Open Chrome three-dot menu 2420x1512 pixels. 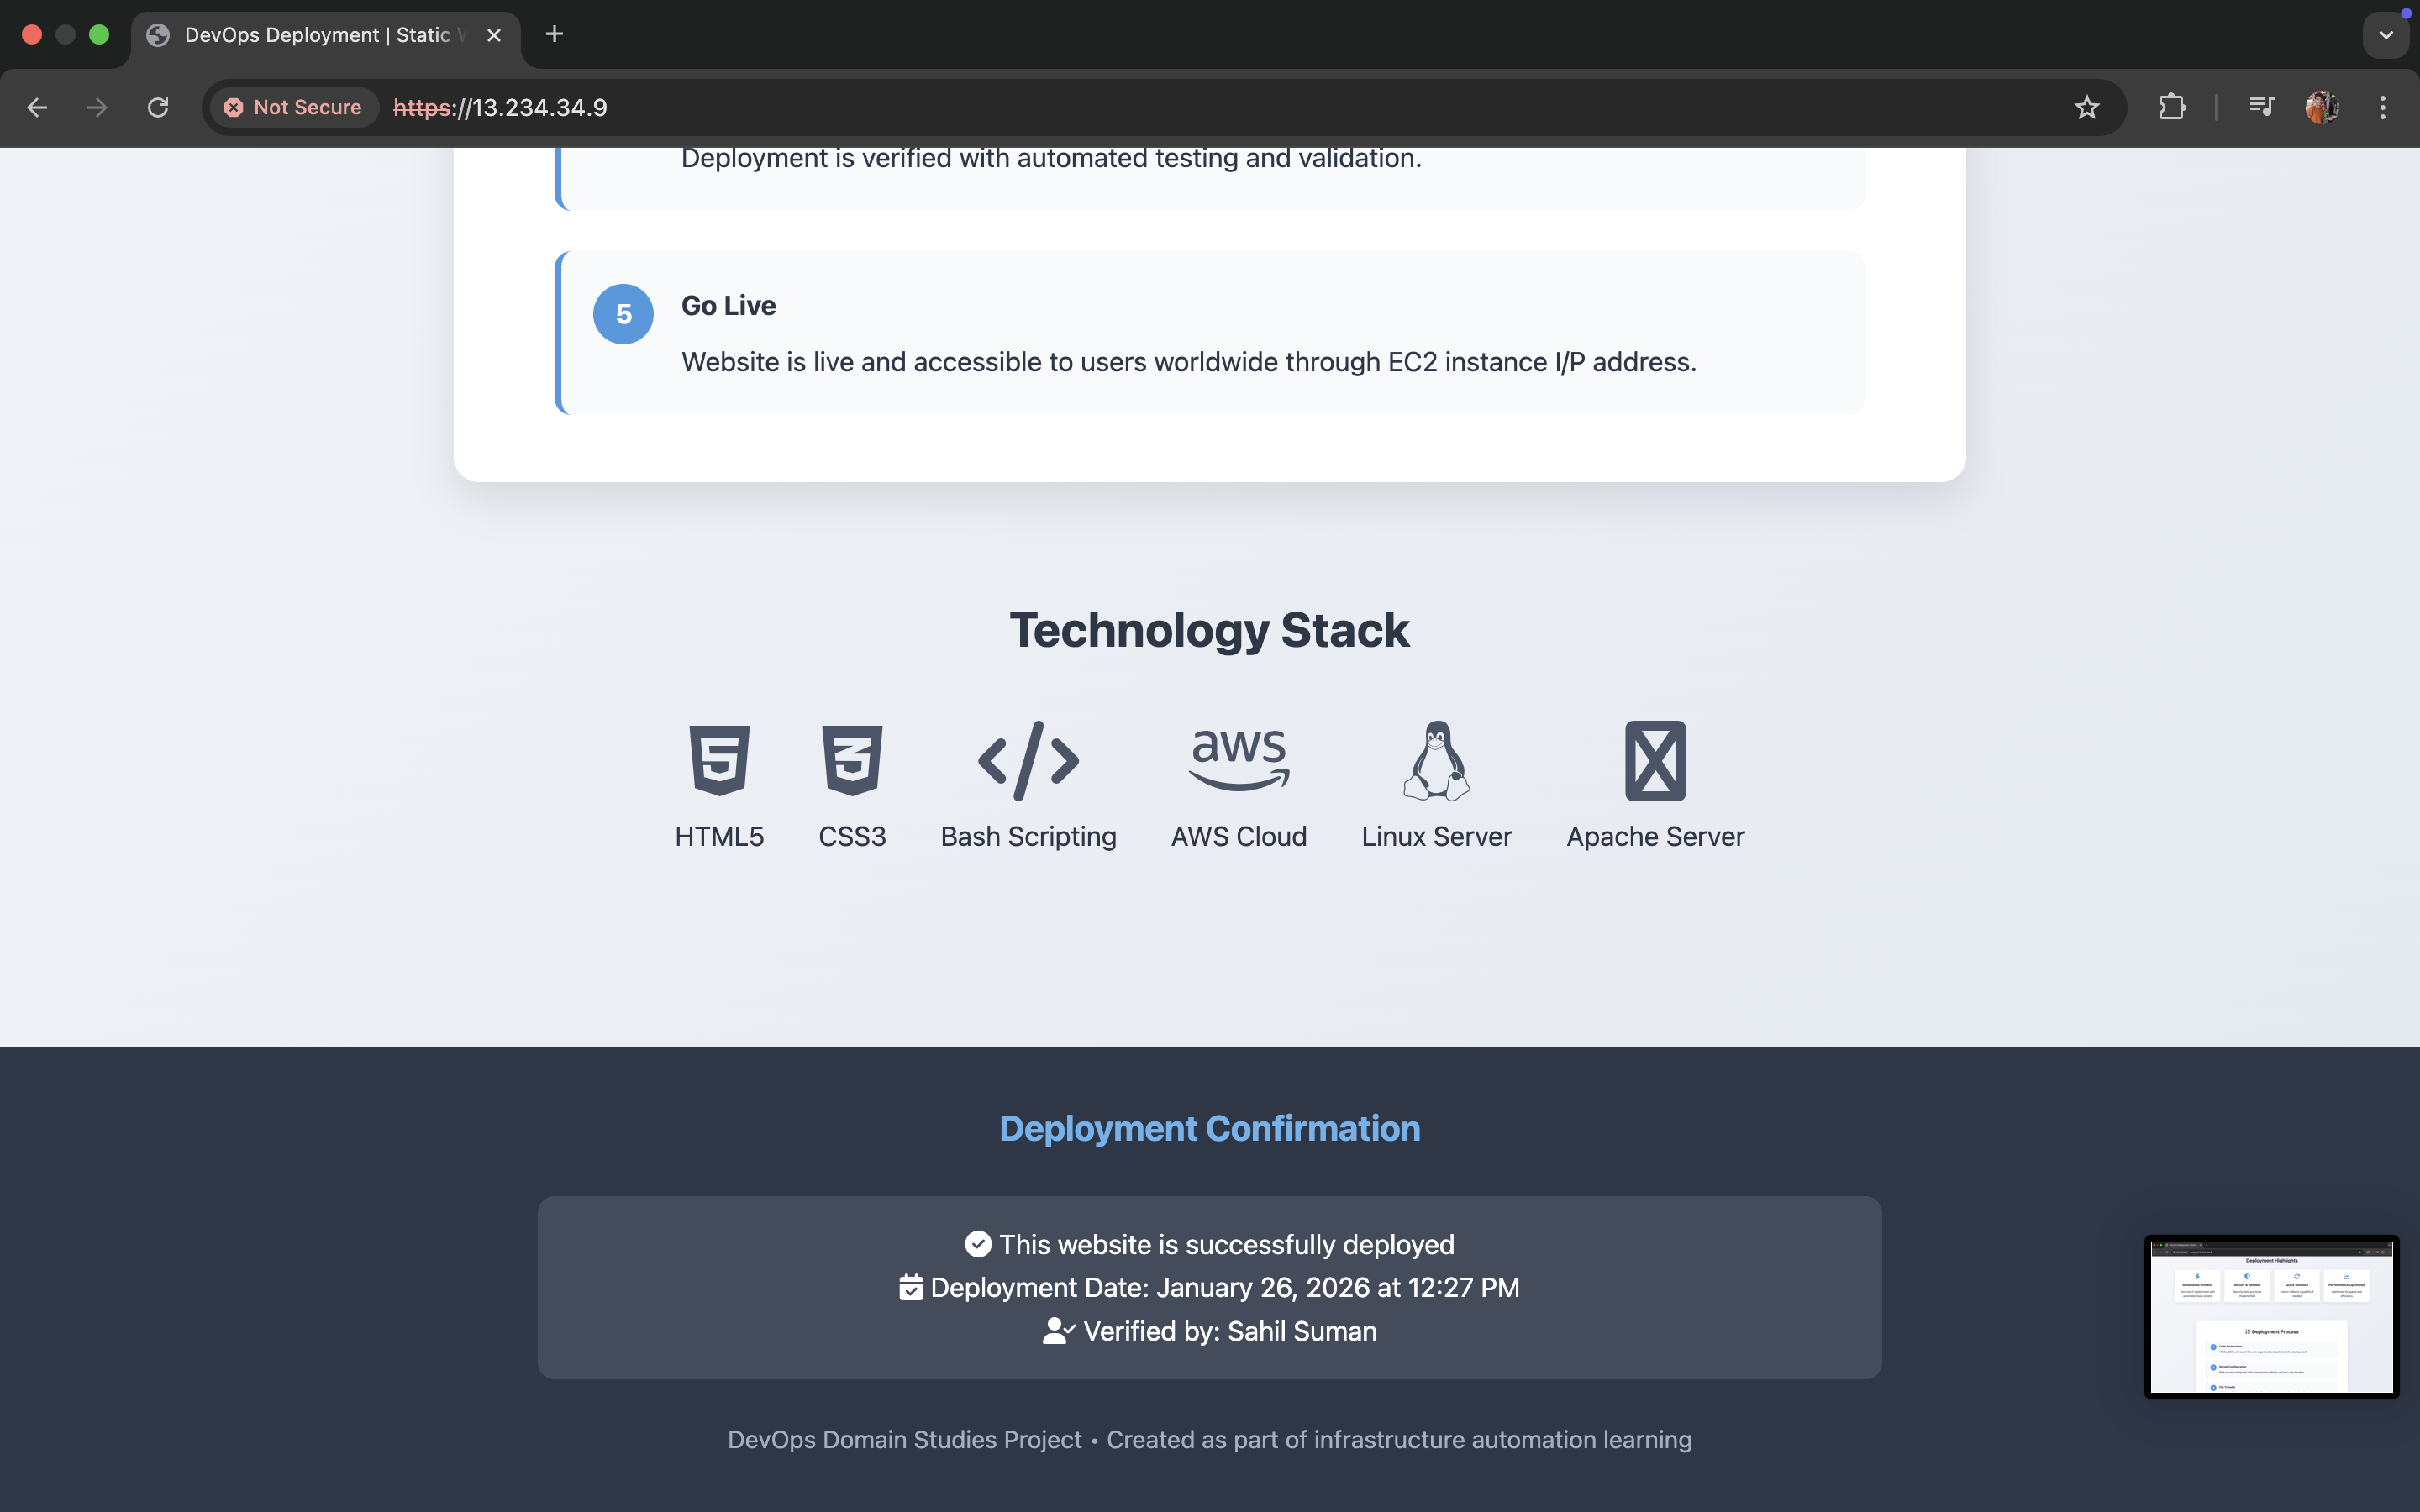tap(2383, 107)
